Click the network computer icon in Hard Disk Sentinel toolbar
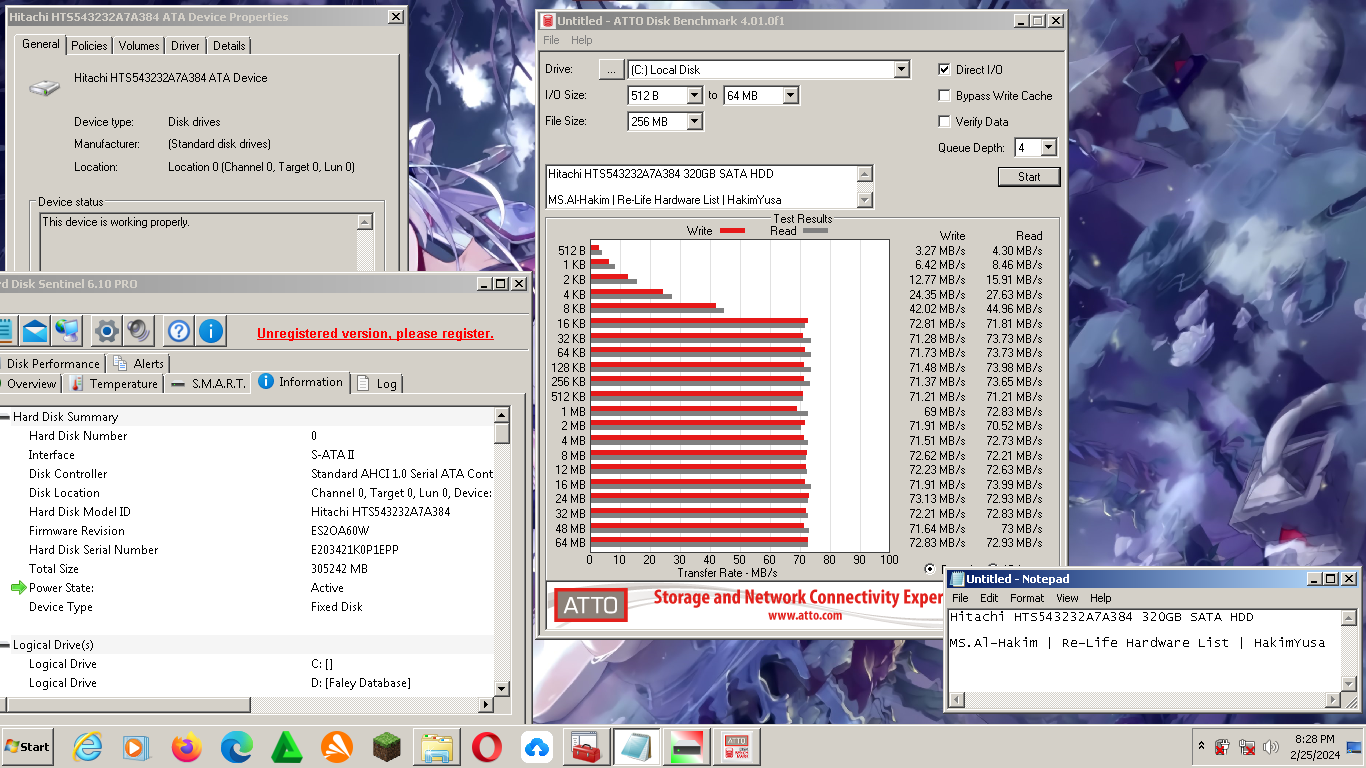 click(x=67, y=331)
